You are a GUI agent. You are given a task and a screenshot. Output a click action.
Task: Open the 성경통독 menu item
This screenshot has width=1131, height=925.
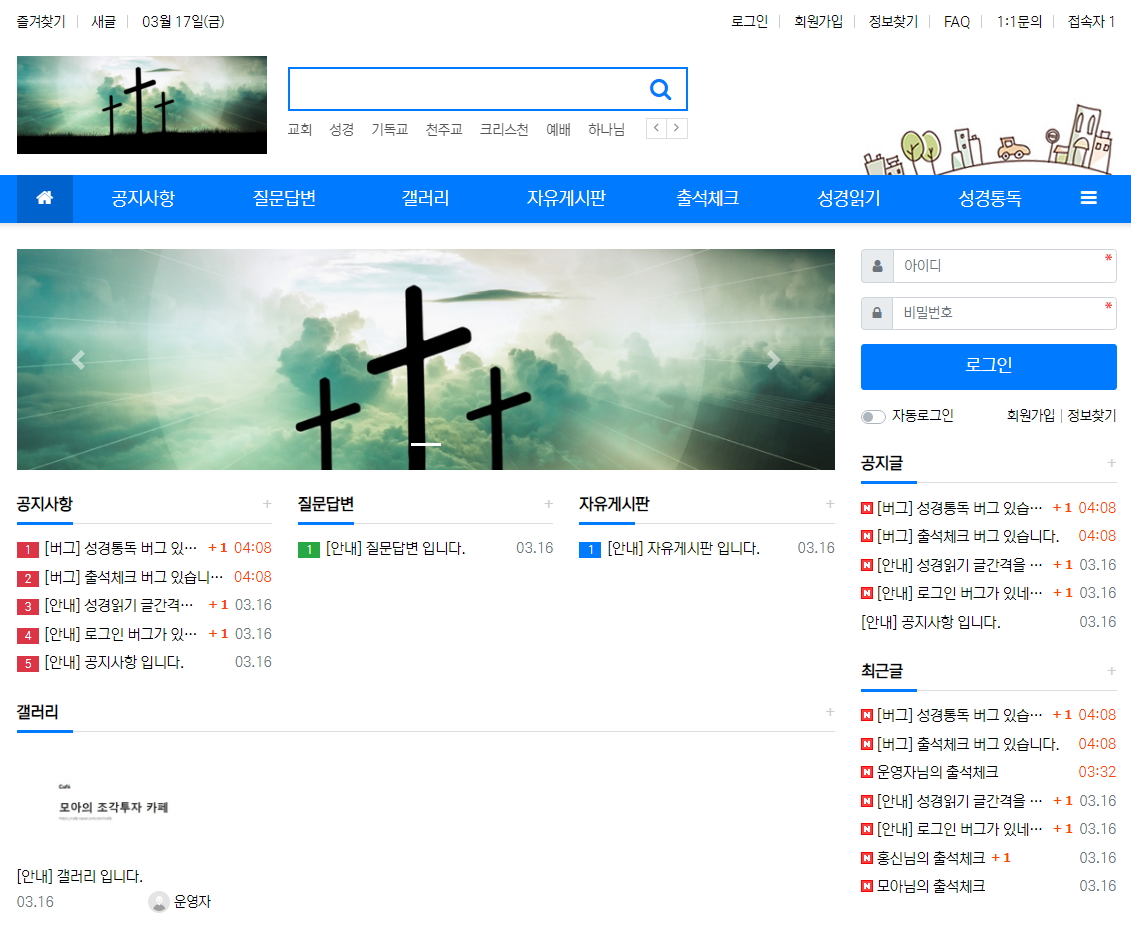point(989,198)
